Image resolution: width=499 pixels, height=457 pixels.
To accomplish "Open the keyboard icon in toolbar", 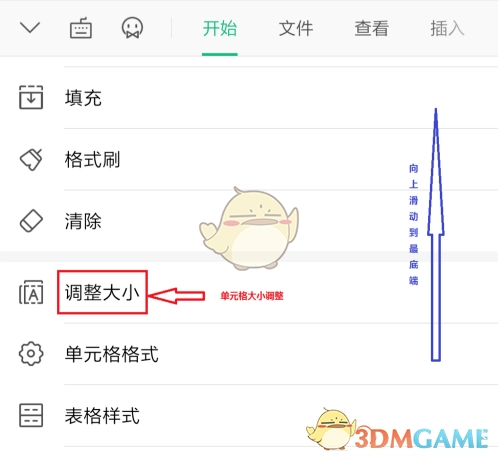I will coord(81,28).
